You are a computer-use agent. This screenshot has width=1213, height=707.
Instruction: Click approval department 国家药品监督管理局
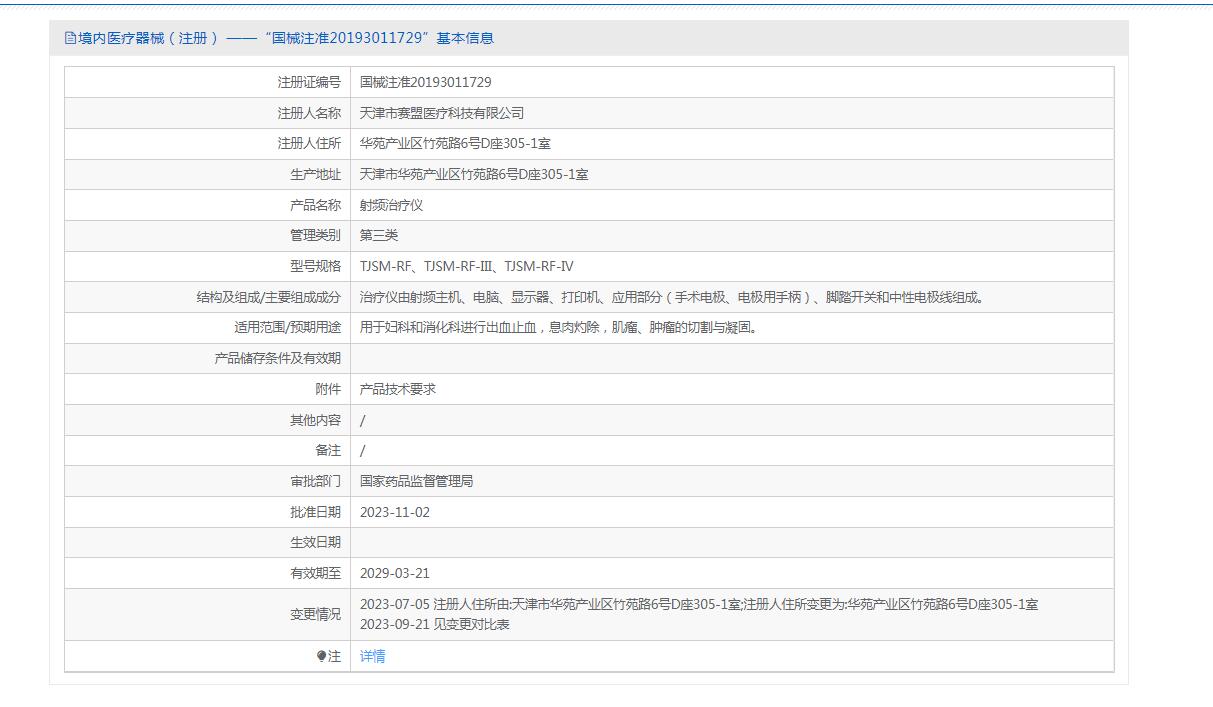416,482
